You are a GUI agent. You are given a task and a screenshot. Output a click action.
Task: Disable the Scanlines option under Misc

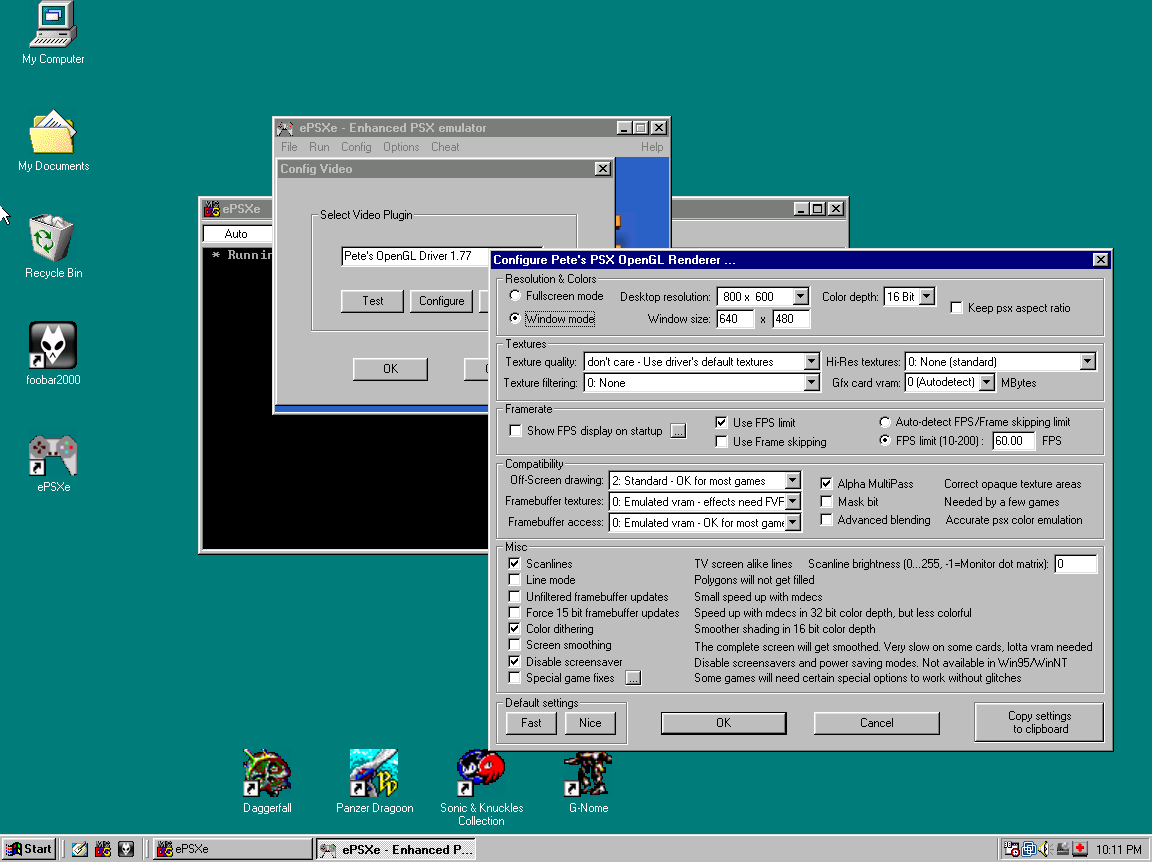point(514,563)
